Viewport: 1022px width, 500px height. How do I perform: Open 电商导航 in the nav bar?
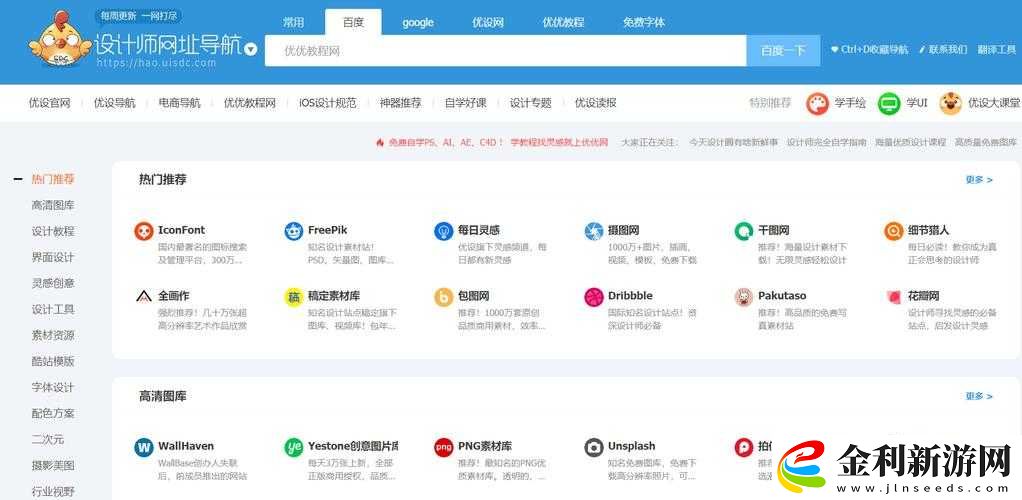click(x=180, y=103)
